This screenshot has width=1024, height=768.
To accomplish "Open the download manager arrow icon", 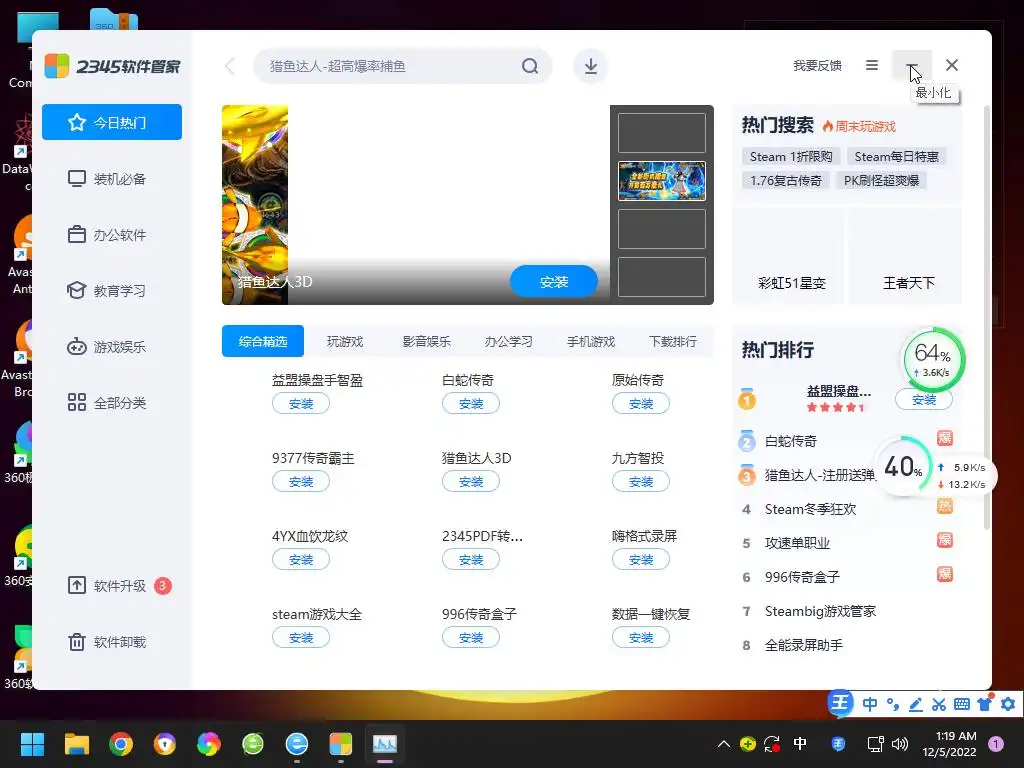I will (590, 66).
